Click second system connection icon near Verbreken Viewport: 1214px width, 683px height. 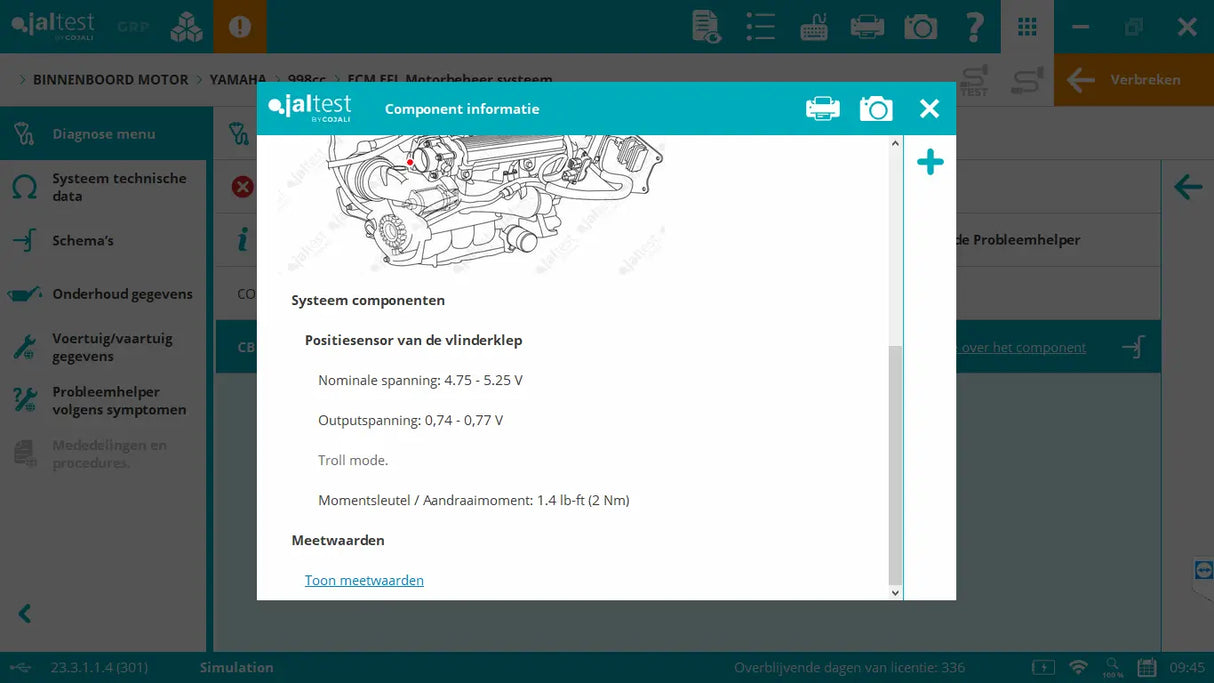coord(1026,80)
